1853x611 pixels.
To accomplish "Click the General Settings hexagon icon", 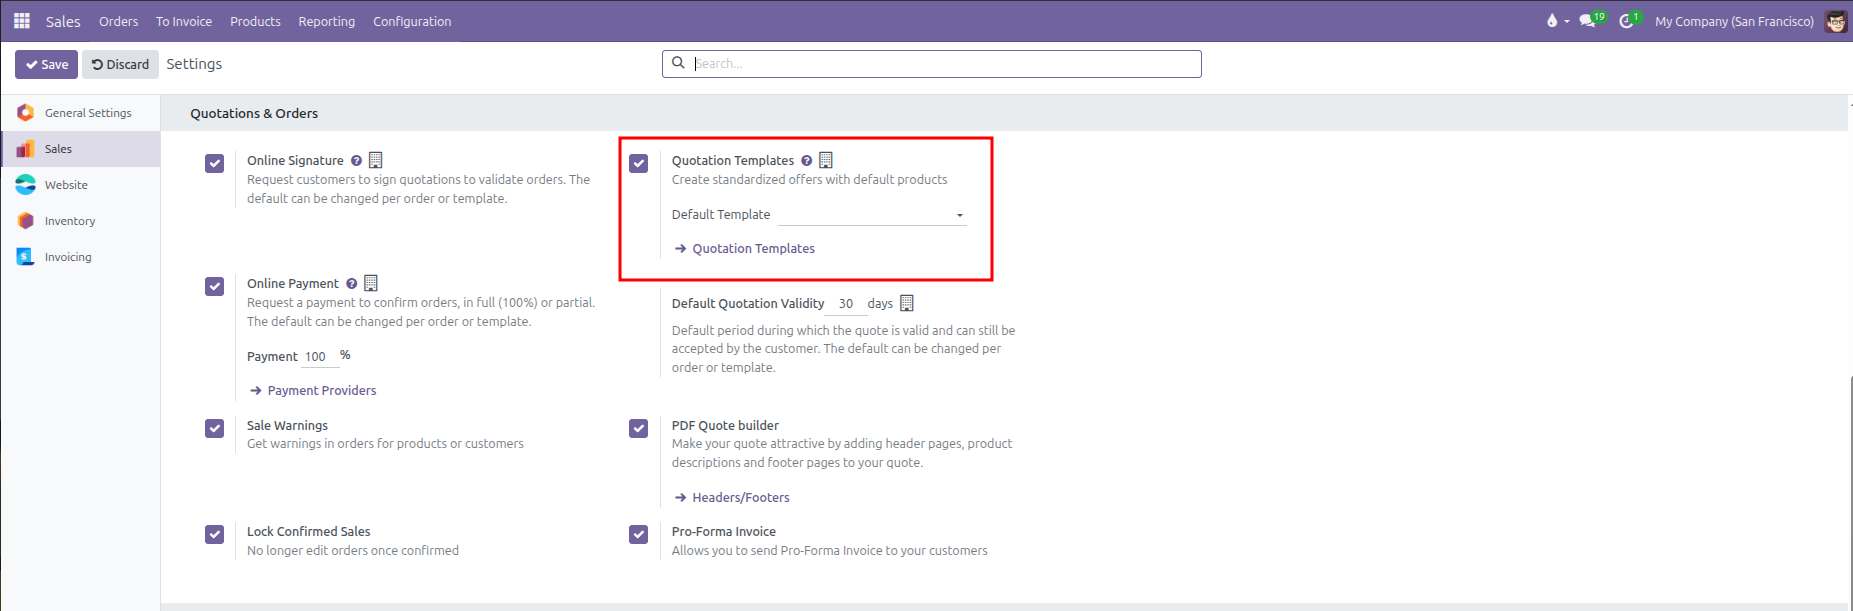I will pyautogui.click(x=26, y=113).
